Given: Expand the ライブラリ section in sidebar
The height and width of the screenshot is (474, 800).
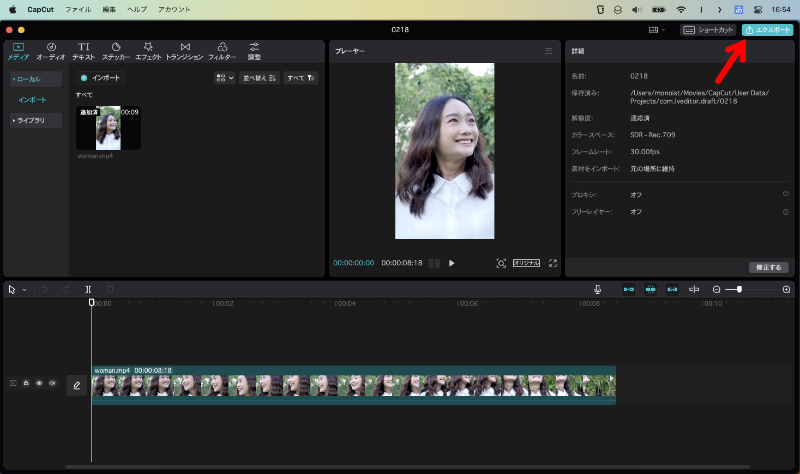Looking at the screenshot, I should click(x=36, y=120).
